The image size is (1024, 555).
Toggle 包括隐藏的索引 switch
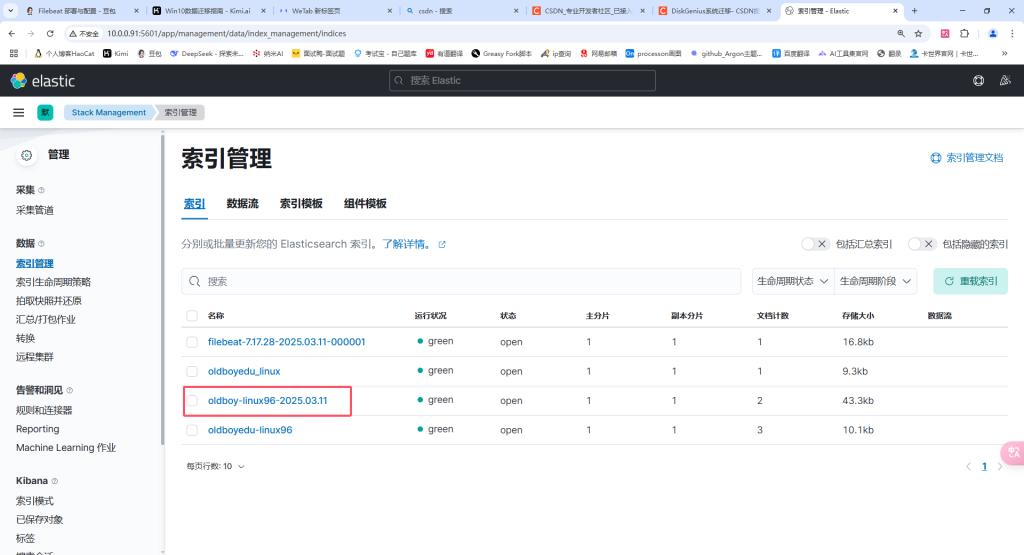[922, 244]
